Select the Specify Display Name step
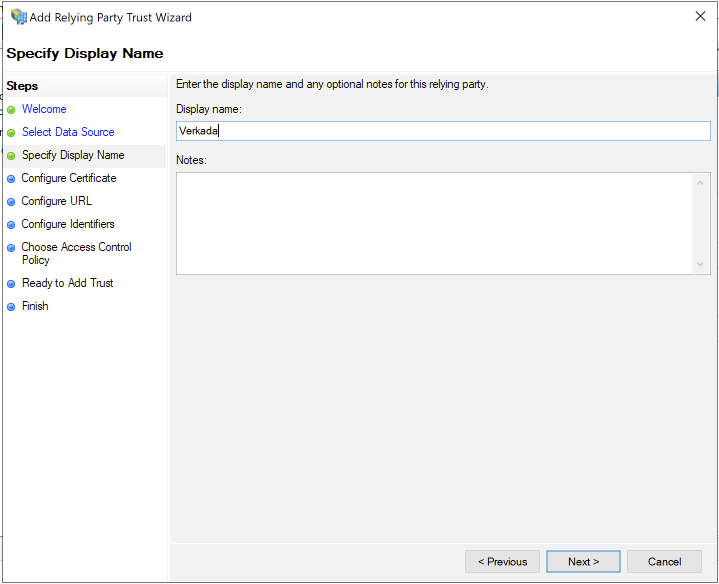Screen dimensions: 719x584 73,155
